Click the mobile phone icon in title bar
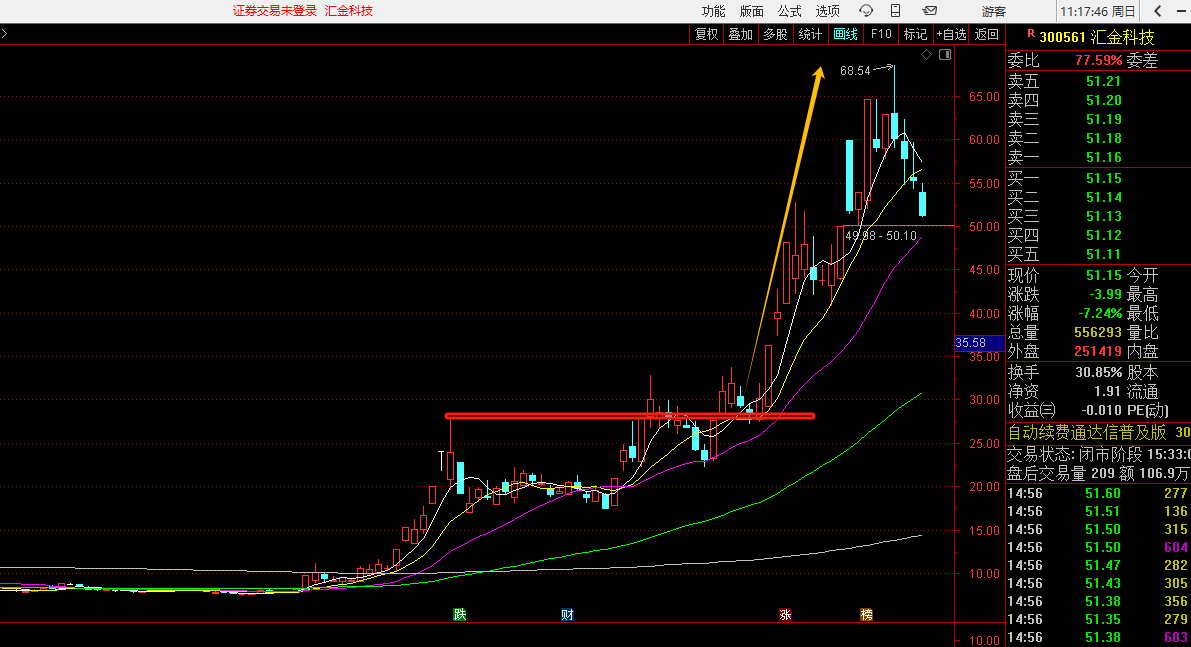This screenshot has height=647, width=1191. tap(896, 11)
